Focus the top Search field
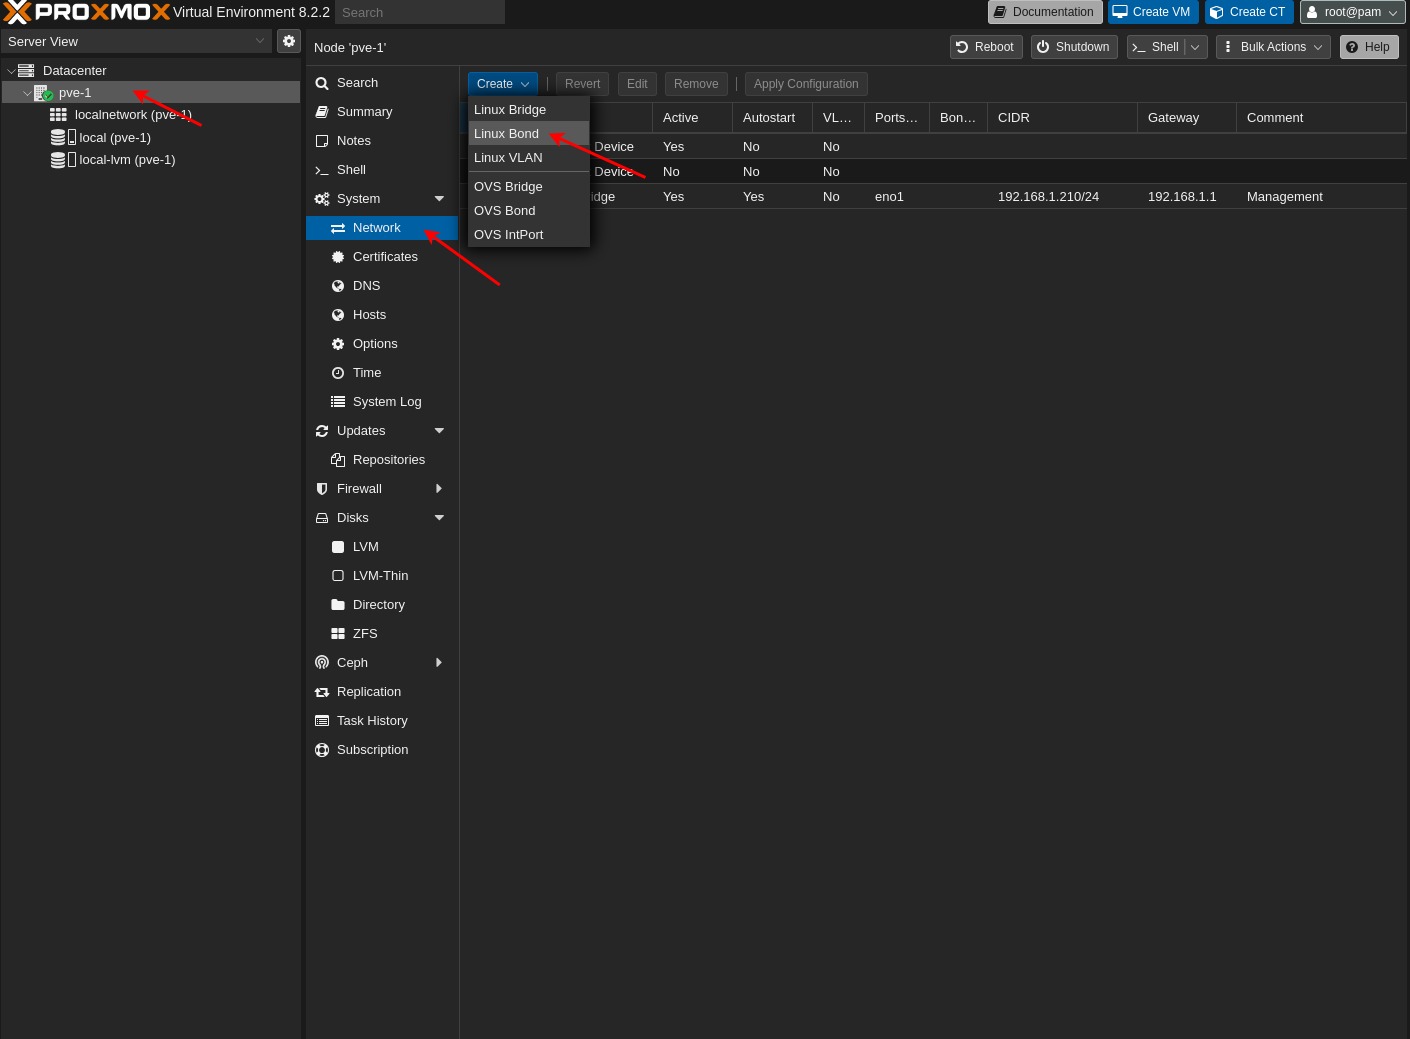 [x=419, y=13]
